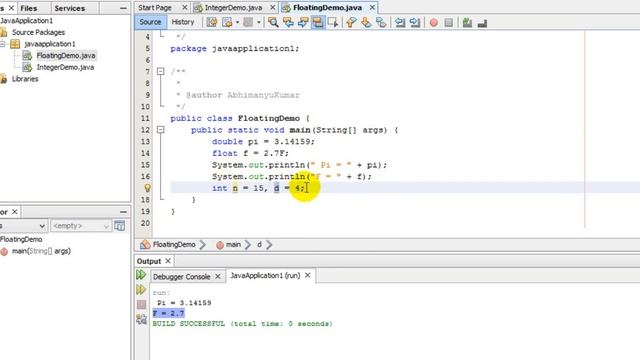Open the Files tab
The image size is (640, 360).
pos(29,8)
